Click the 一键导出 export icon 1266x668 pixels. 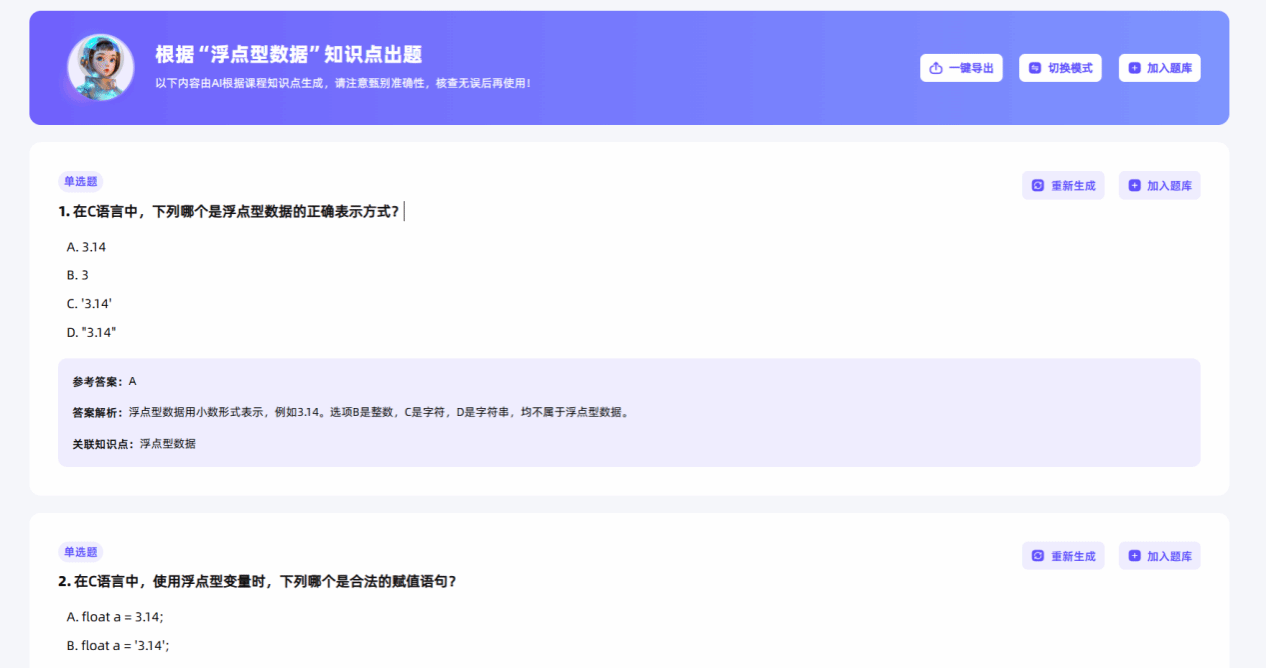point(936,68)
